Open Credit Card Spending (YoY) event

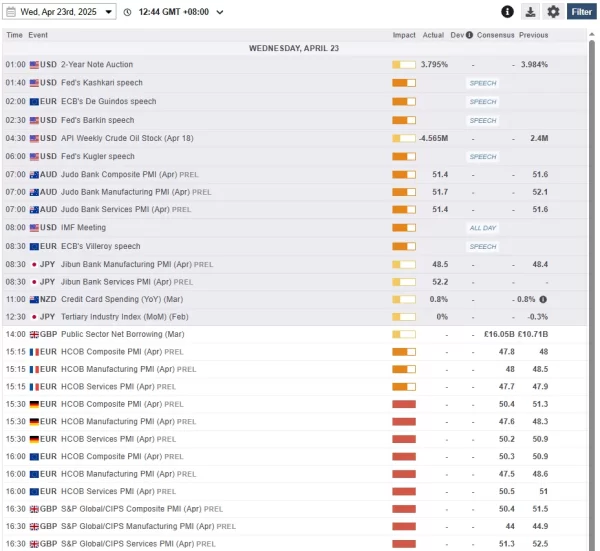click(122, 299)
